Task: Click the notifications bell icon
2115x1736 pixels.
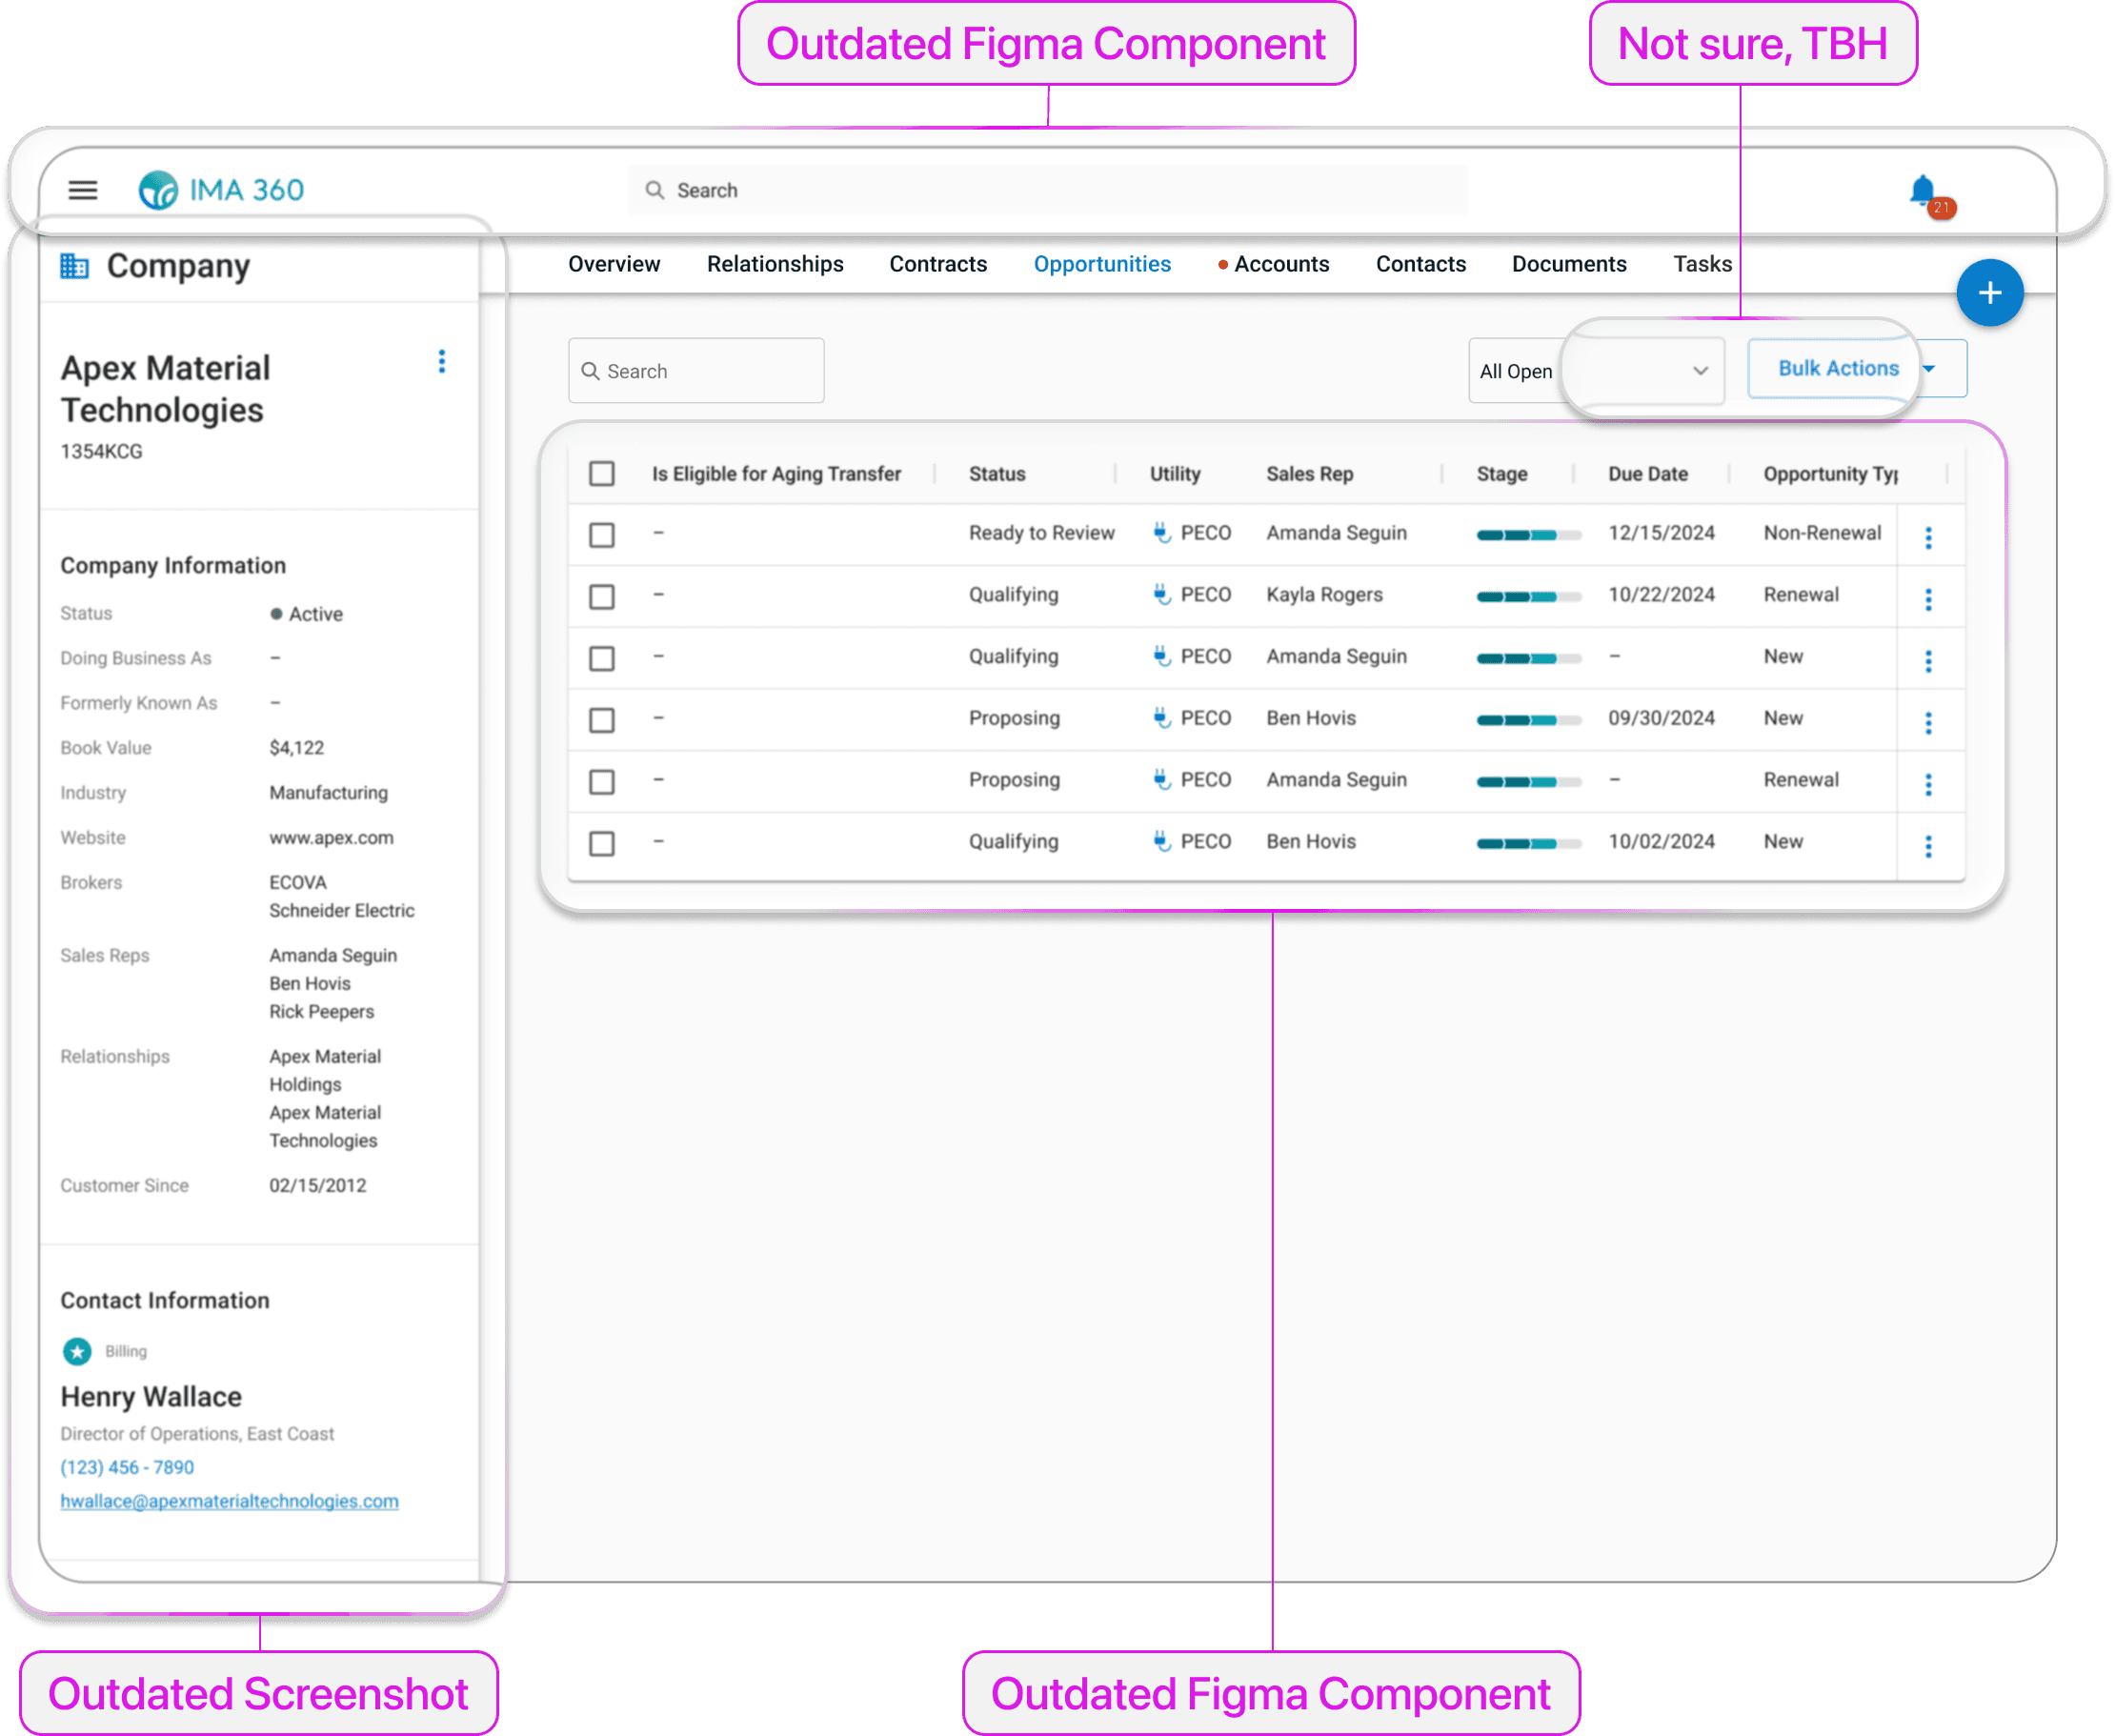Action: (x=1922, y=190)
